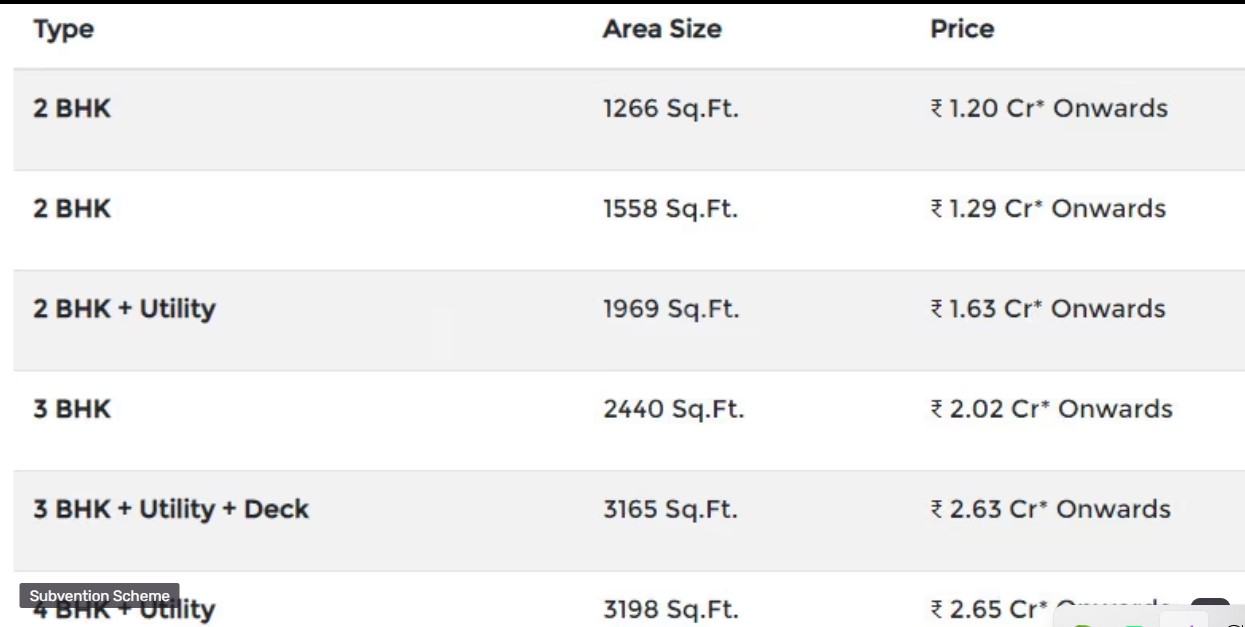Click the 2440 Sq.Ft. area cell
1245x627 pixels.
click(674, 409)
